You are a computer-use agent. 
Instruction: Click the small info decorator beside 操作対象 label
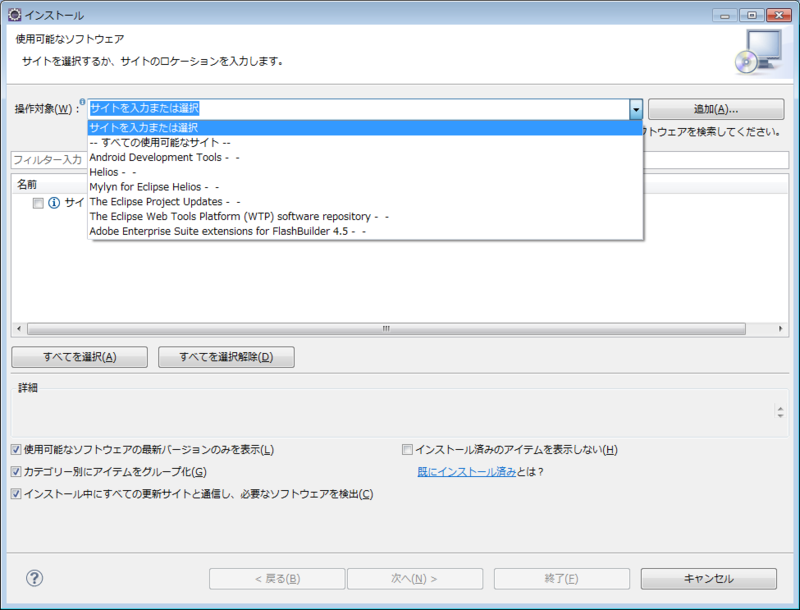point(82,101)
